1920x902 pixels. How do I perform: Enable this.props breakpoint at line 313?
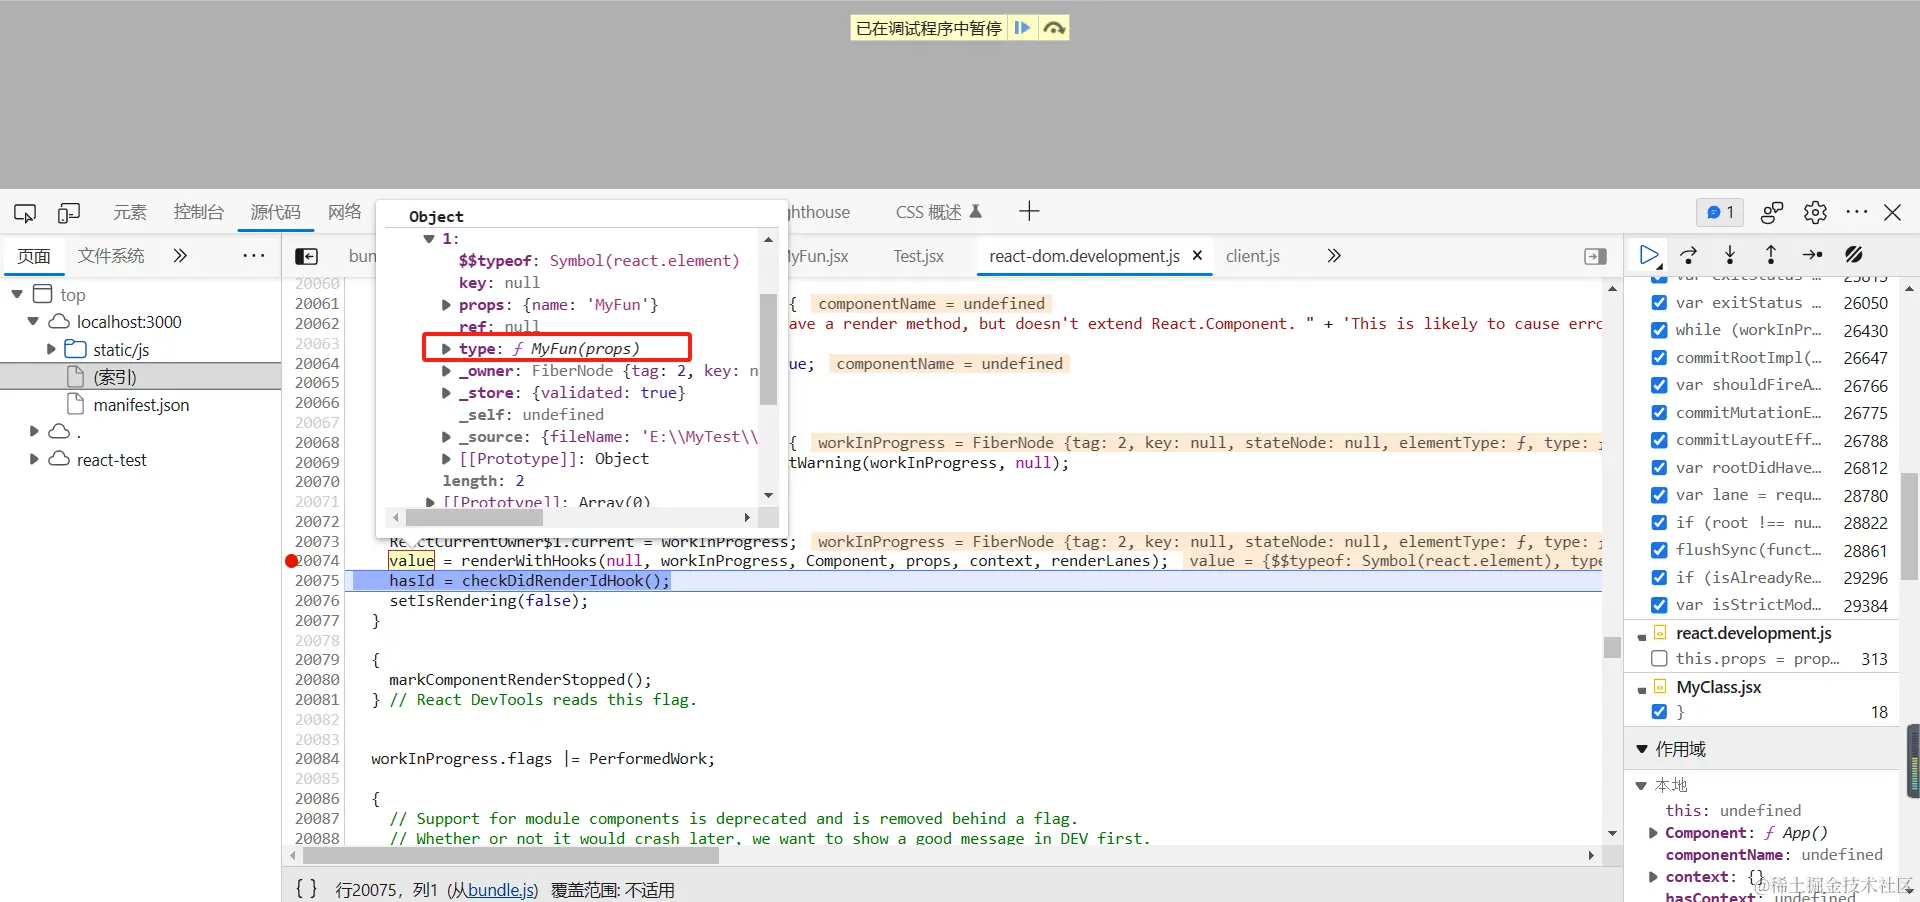1659,658
